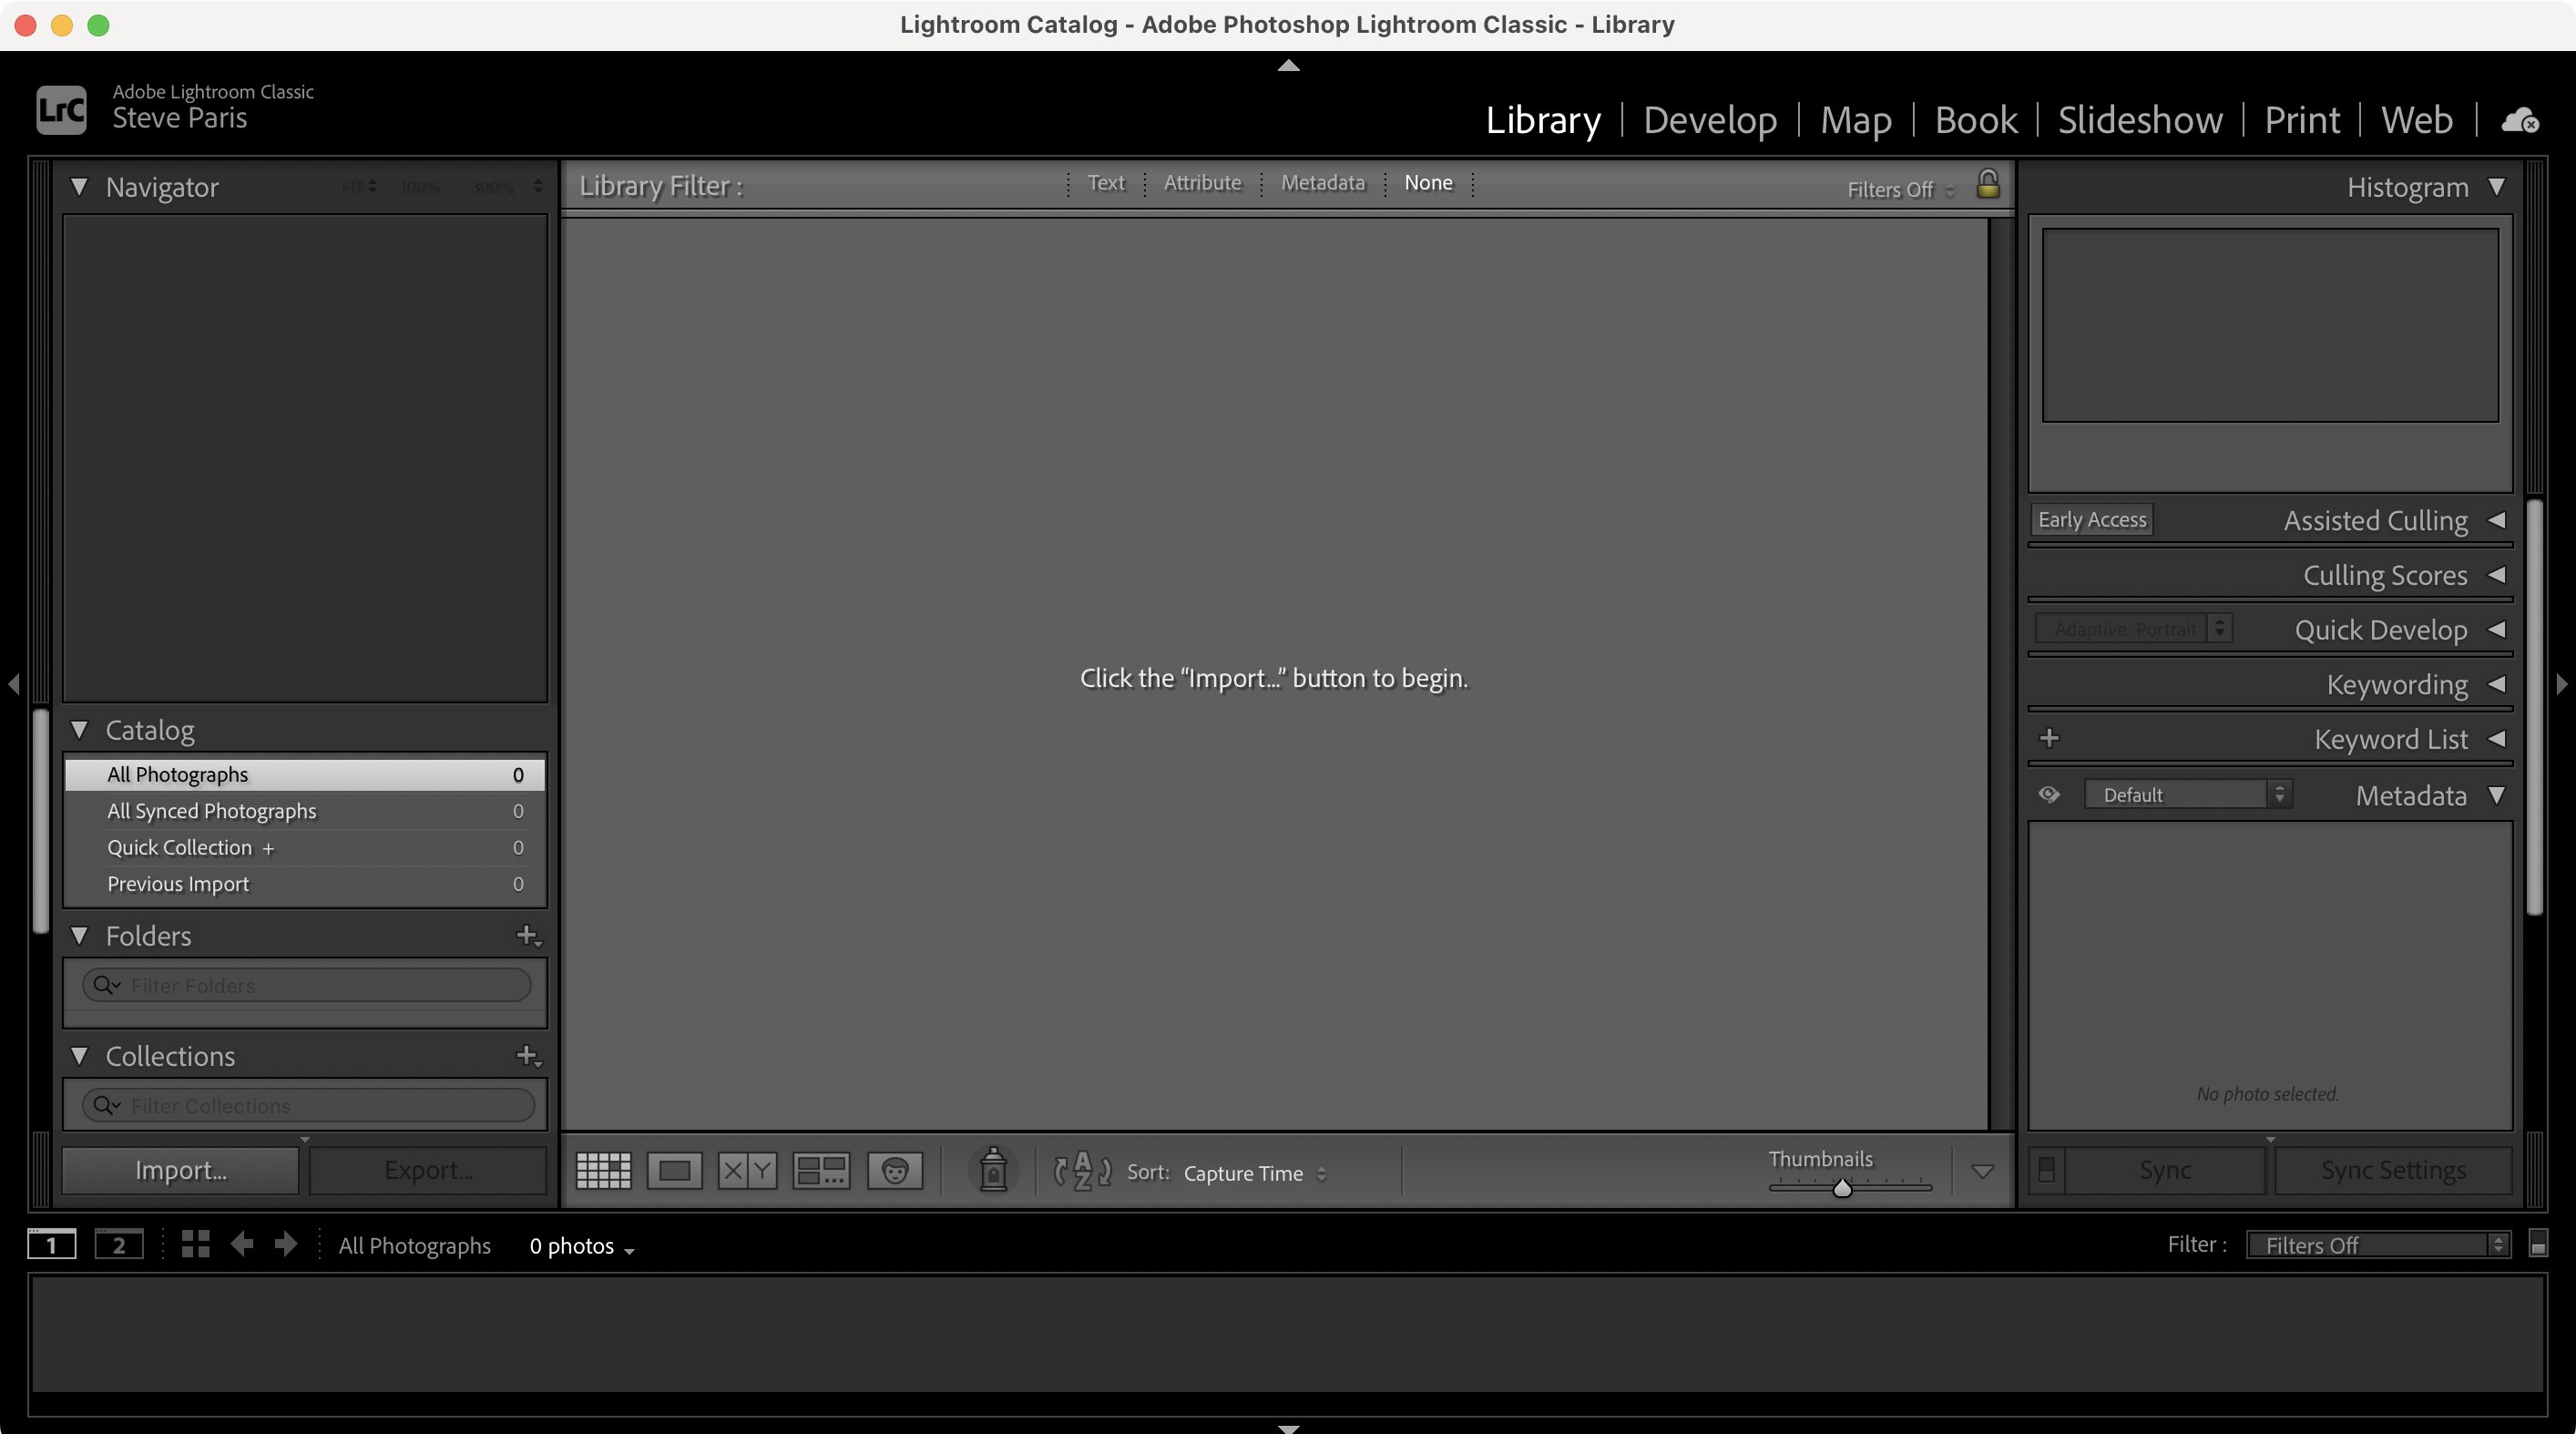
Task: Open the Filters Off dropdown in the filmstrip
Action: [2378, 1245]
